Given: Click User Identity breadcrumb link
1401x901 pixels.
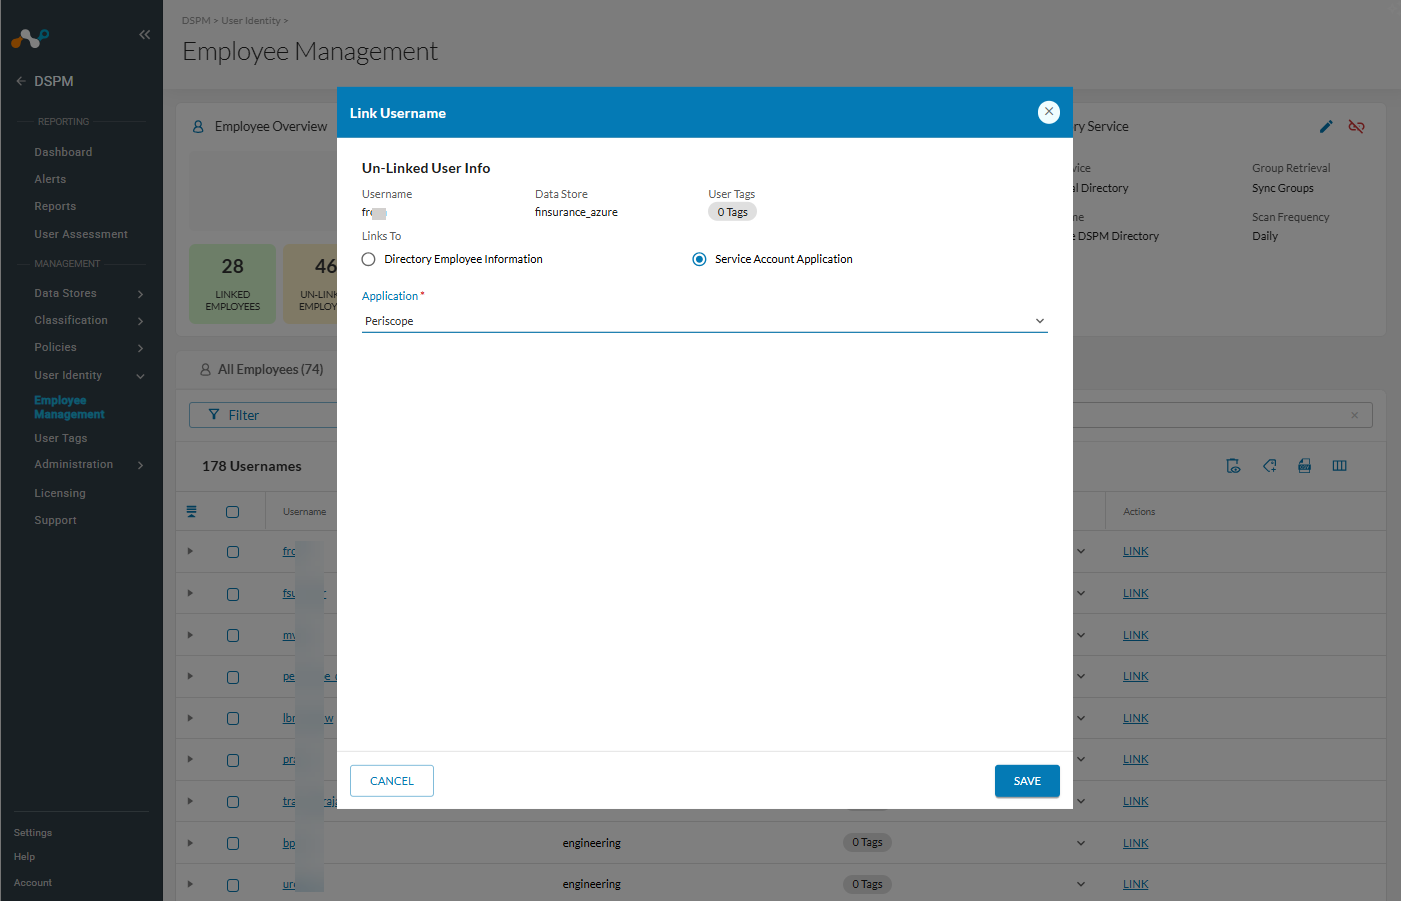Looking at the screenshot, I should tap(251, 20).
